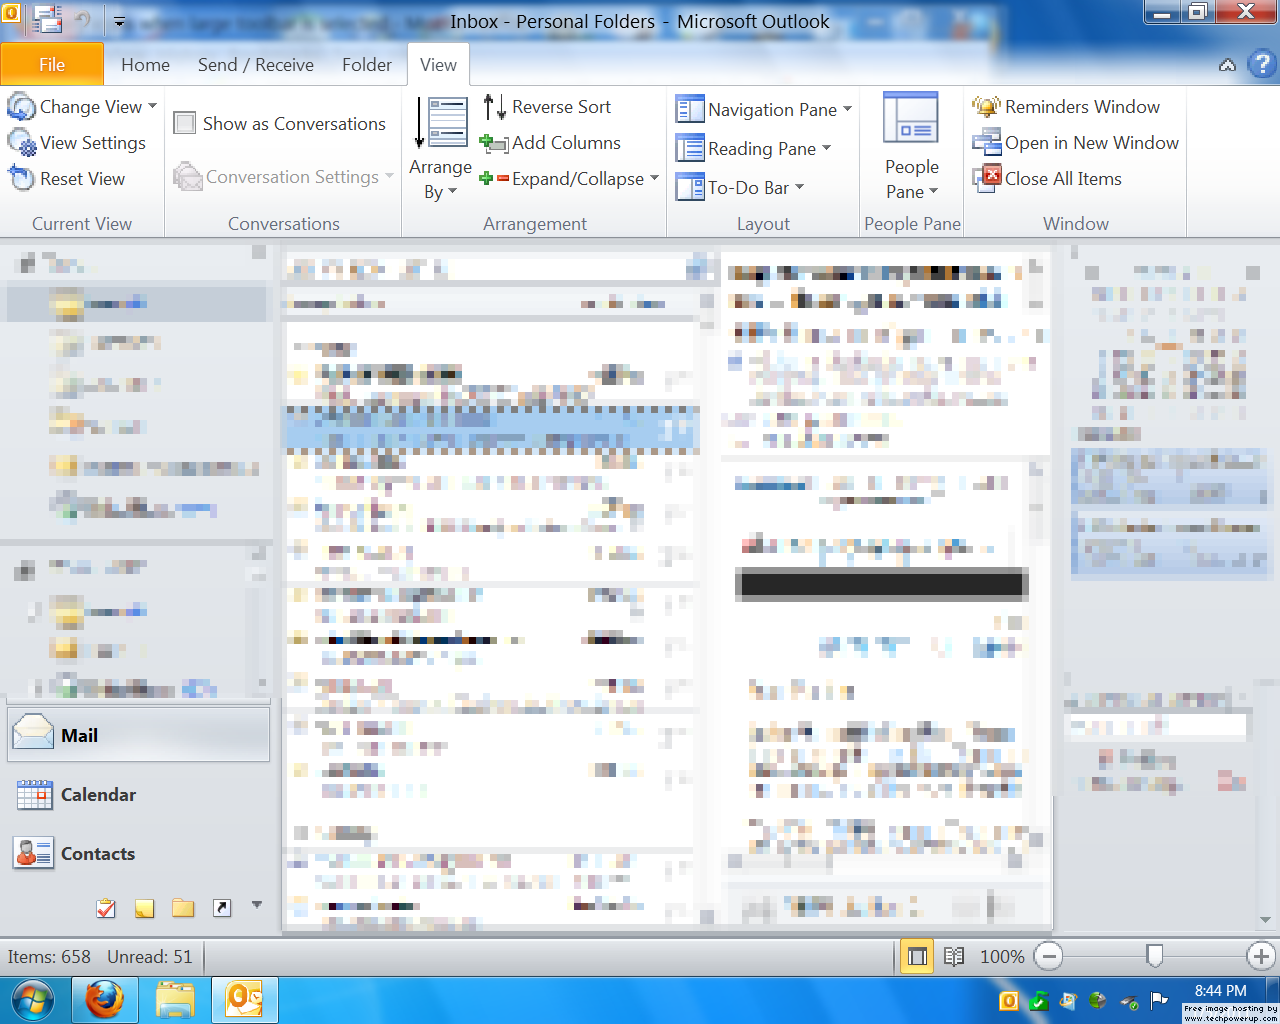
Task: Click scroll down arrow in To-Do Bar
Action: tap(1266, 920)
